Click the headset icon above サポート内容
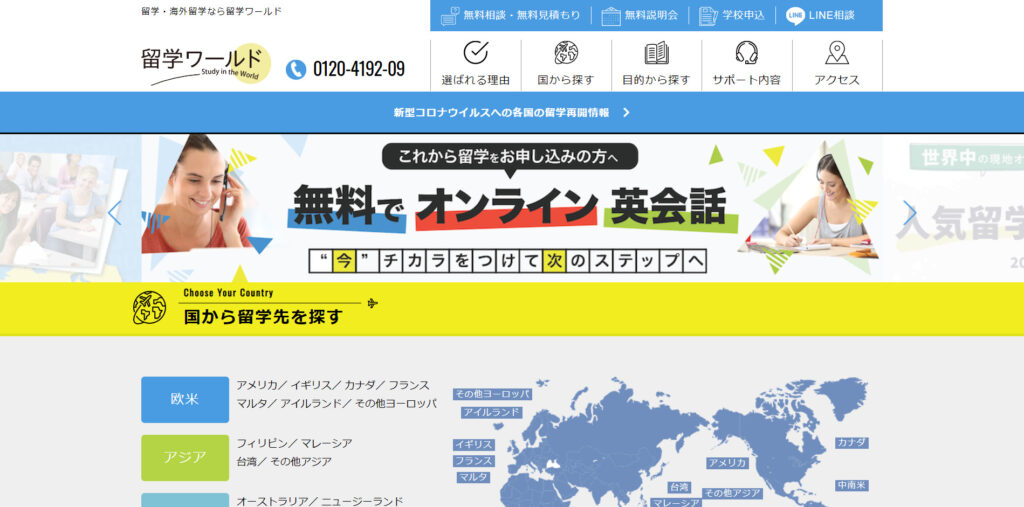Screen dimensions: 1024x507 tap(746, 52)
